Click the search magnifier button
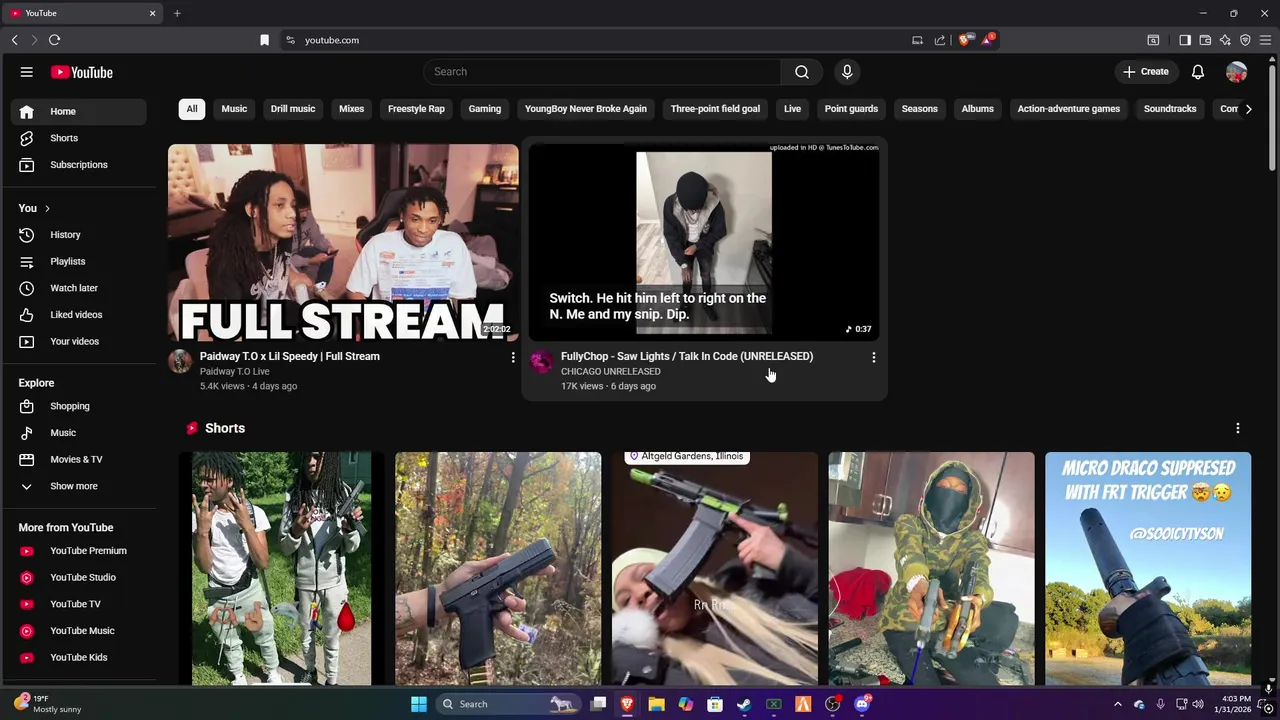Screen dimensions: 1280x720 coord(802,72)
